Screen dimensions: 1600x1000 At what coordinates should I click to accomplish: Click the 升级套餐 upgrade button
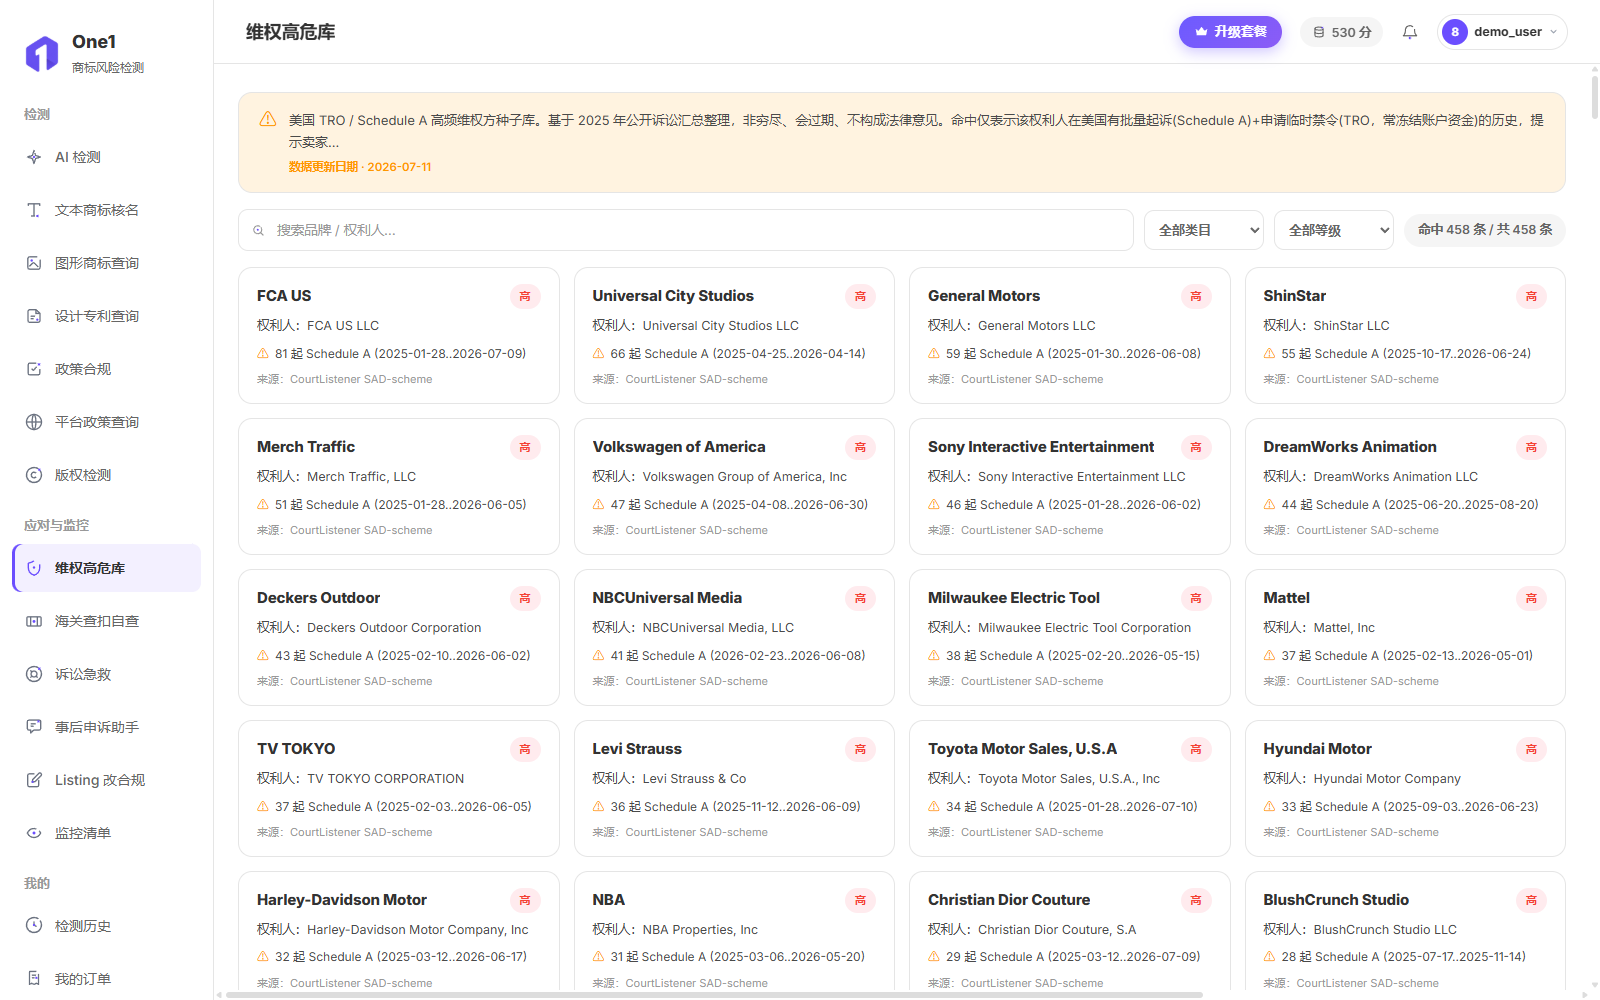[x=1230, y=32]
